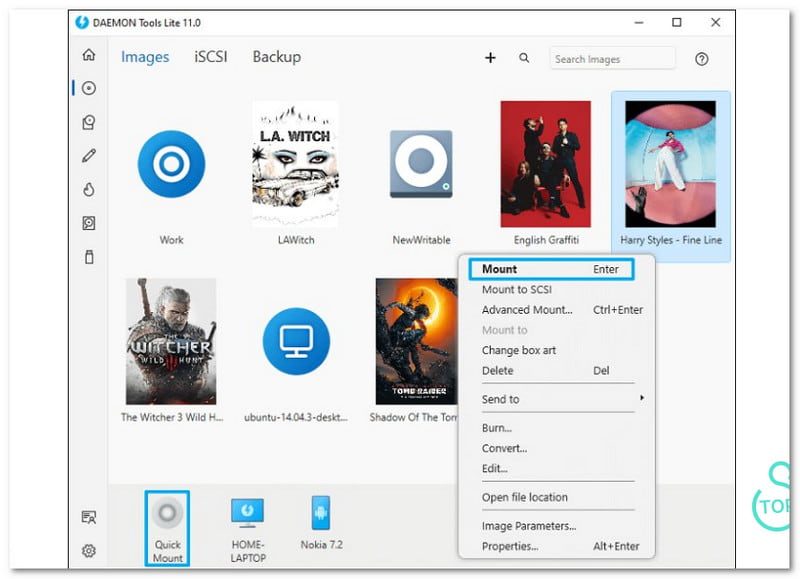800x579 pixels.
Task: Click Properties in the context menu
Action: point(510,546)
